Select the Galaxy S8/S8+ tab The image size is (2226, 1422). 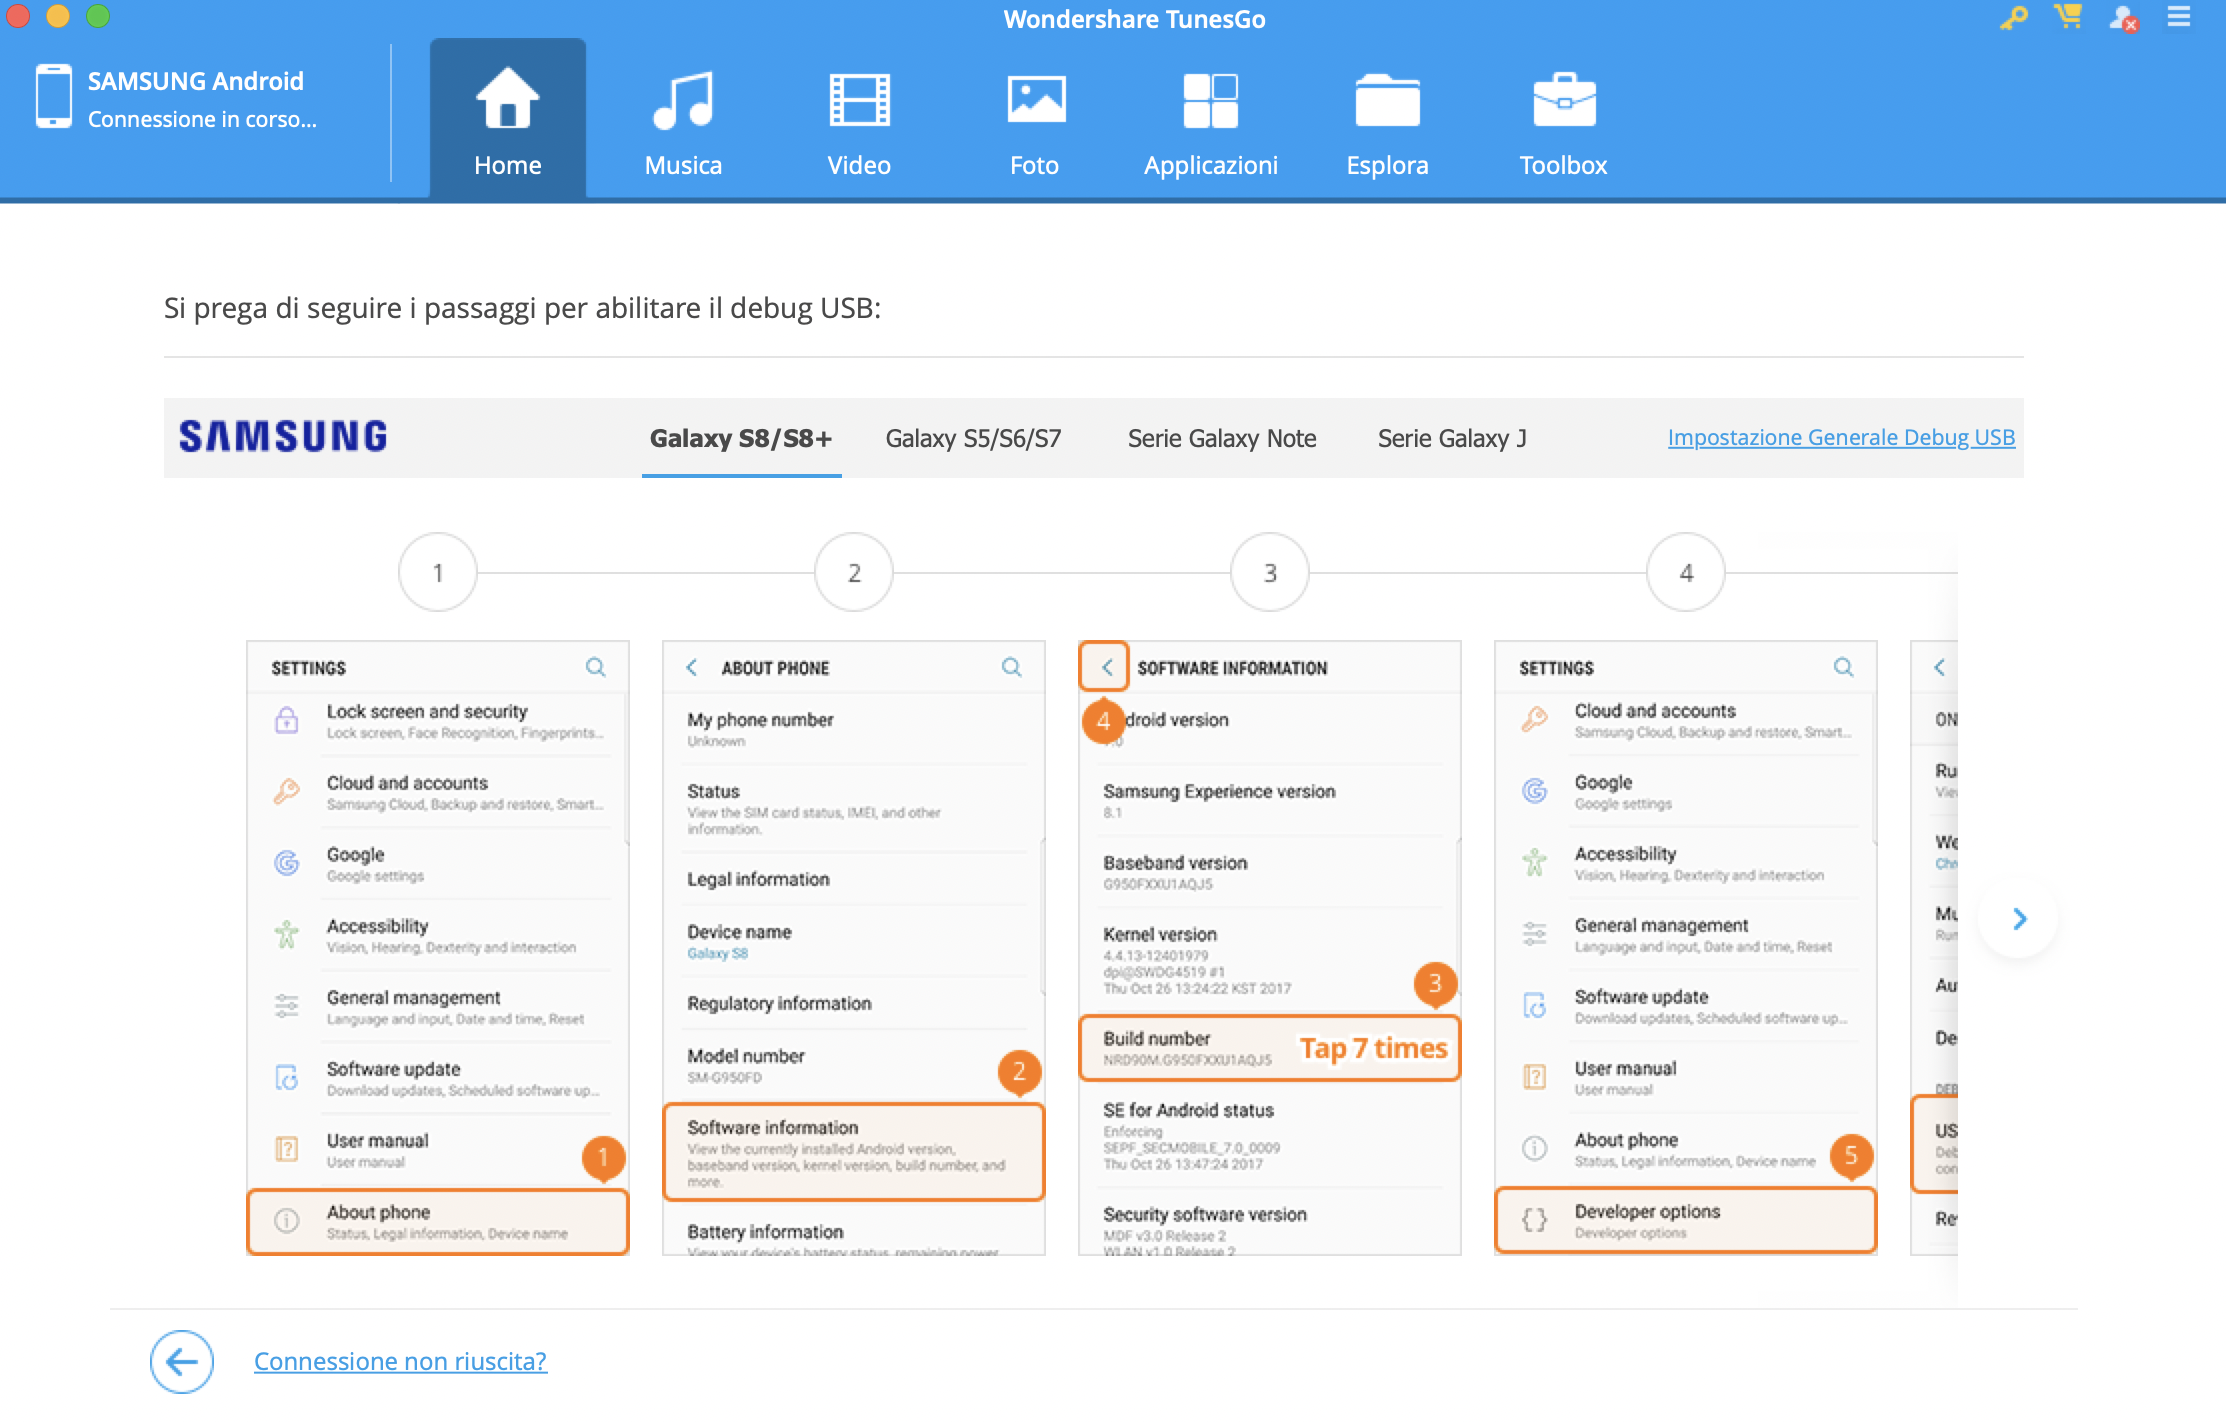tap(741, 438)
